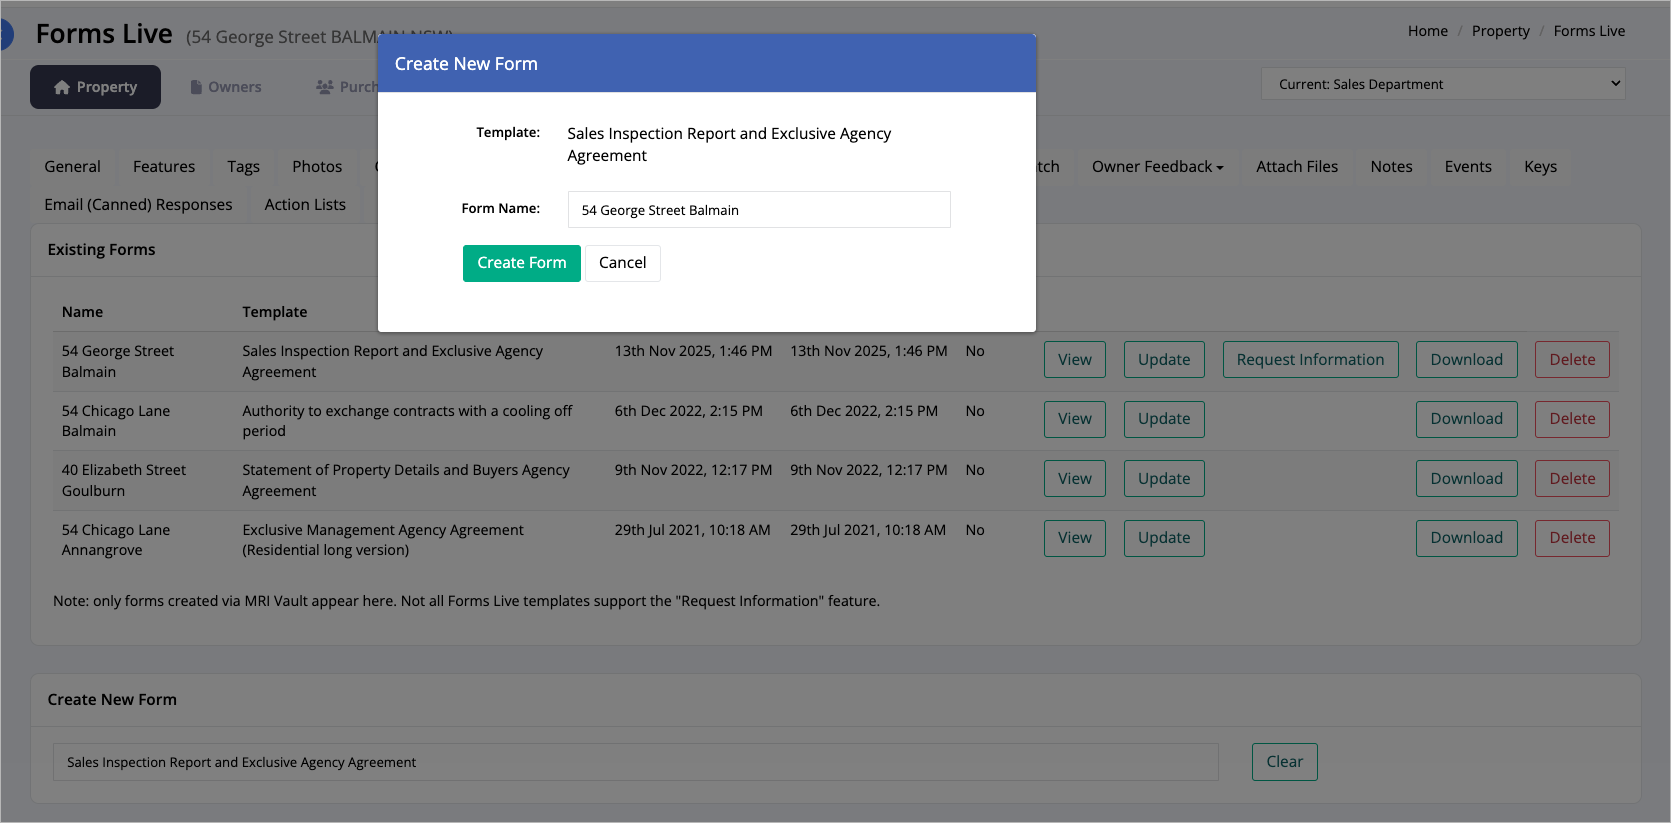
Task: Click the Purchasers people icon
Action: pyautogui.click(x=324, y=87)
